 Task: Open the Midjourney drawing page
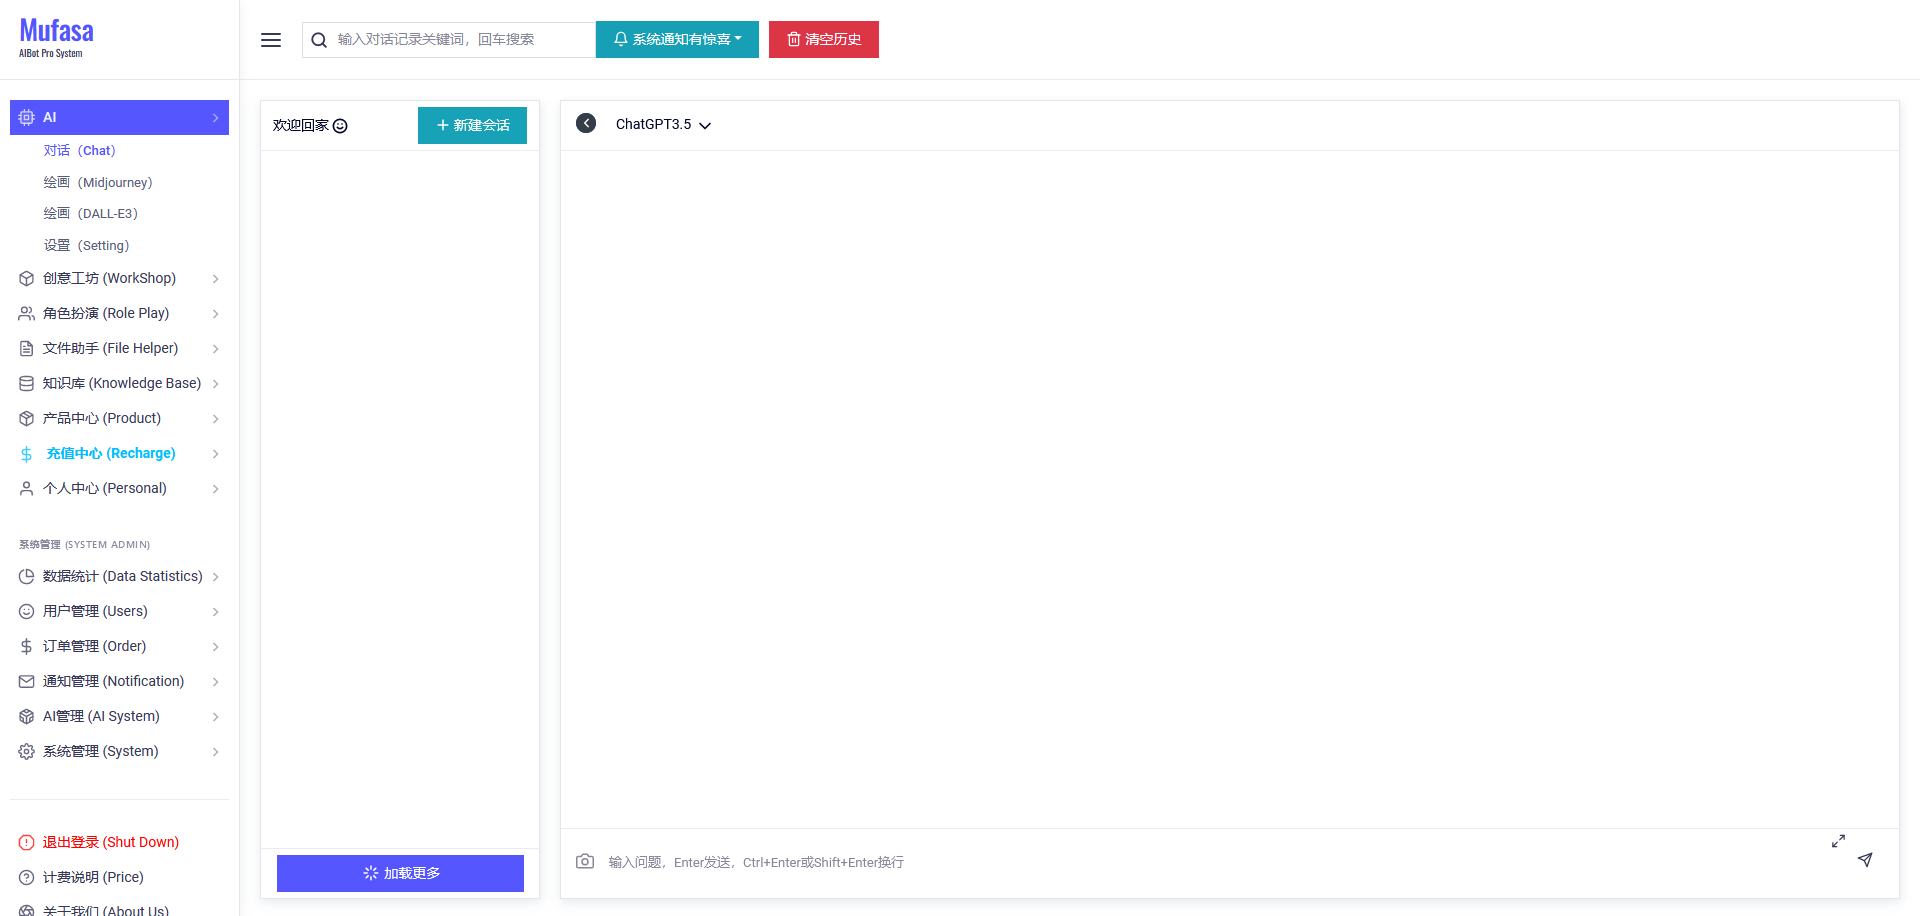coord(98,182)
